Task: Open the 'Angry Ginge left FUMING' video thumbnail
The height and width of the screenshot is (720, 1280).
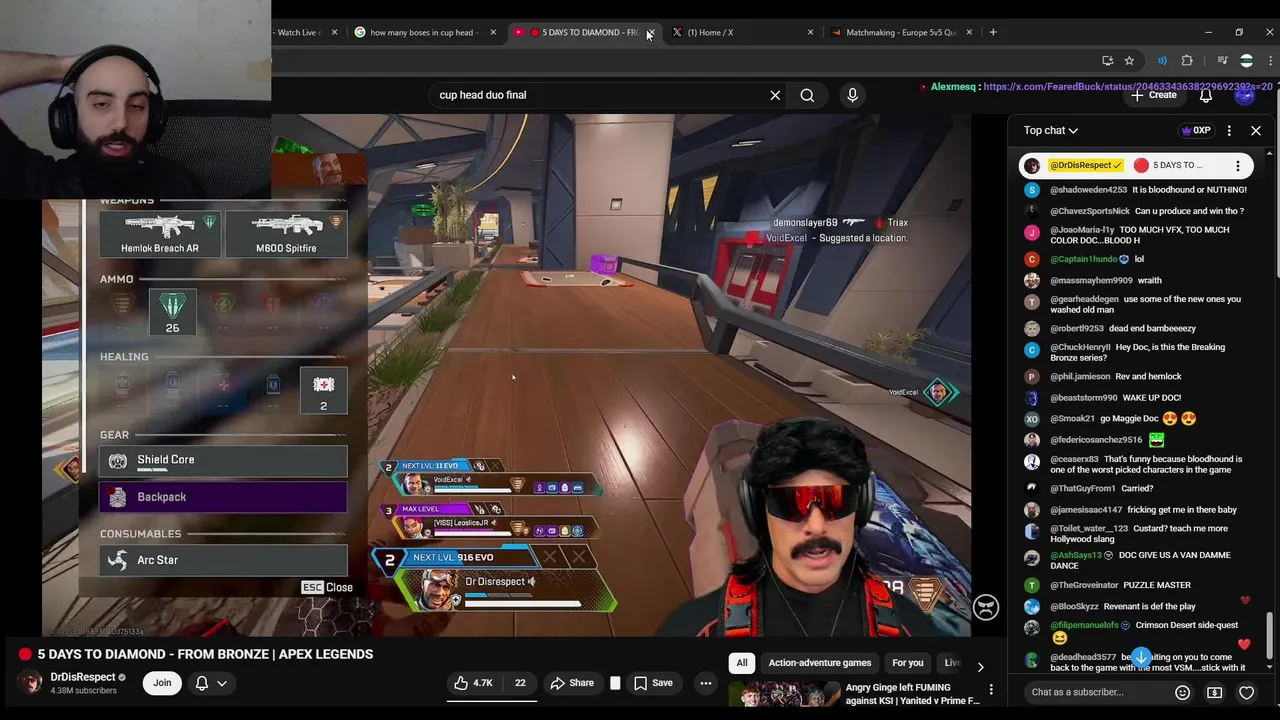Action: pos(784,695)
